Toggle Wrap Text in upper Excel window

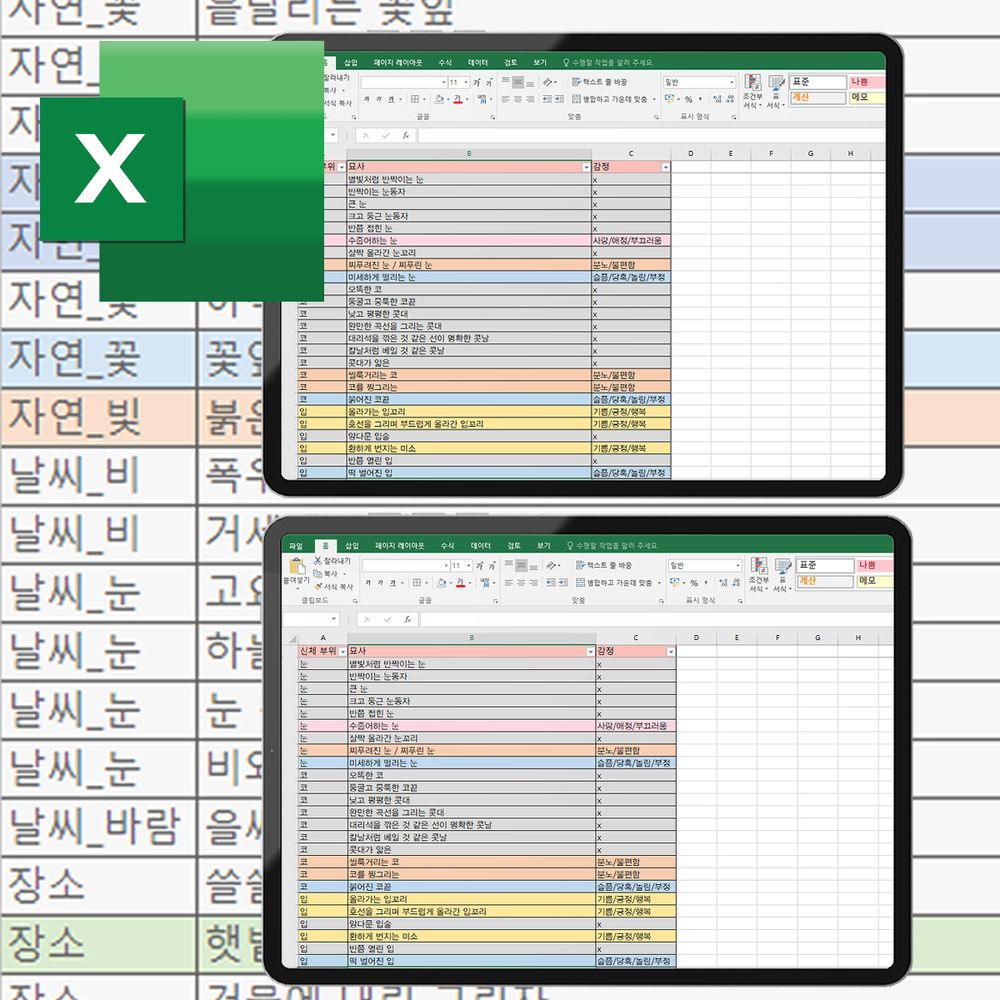click(x=599, y=82)
